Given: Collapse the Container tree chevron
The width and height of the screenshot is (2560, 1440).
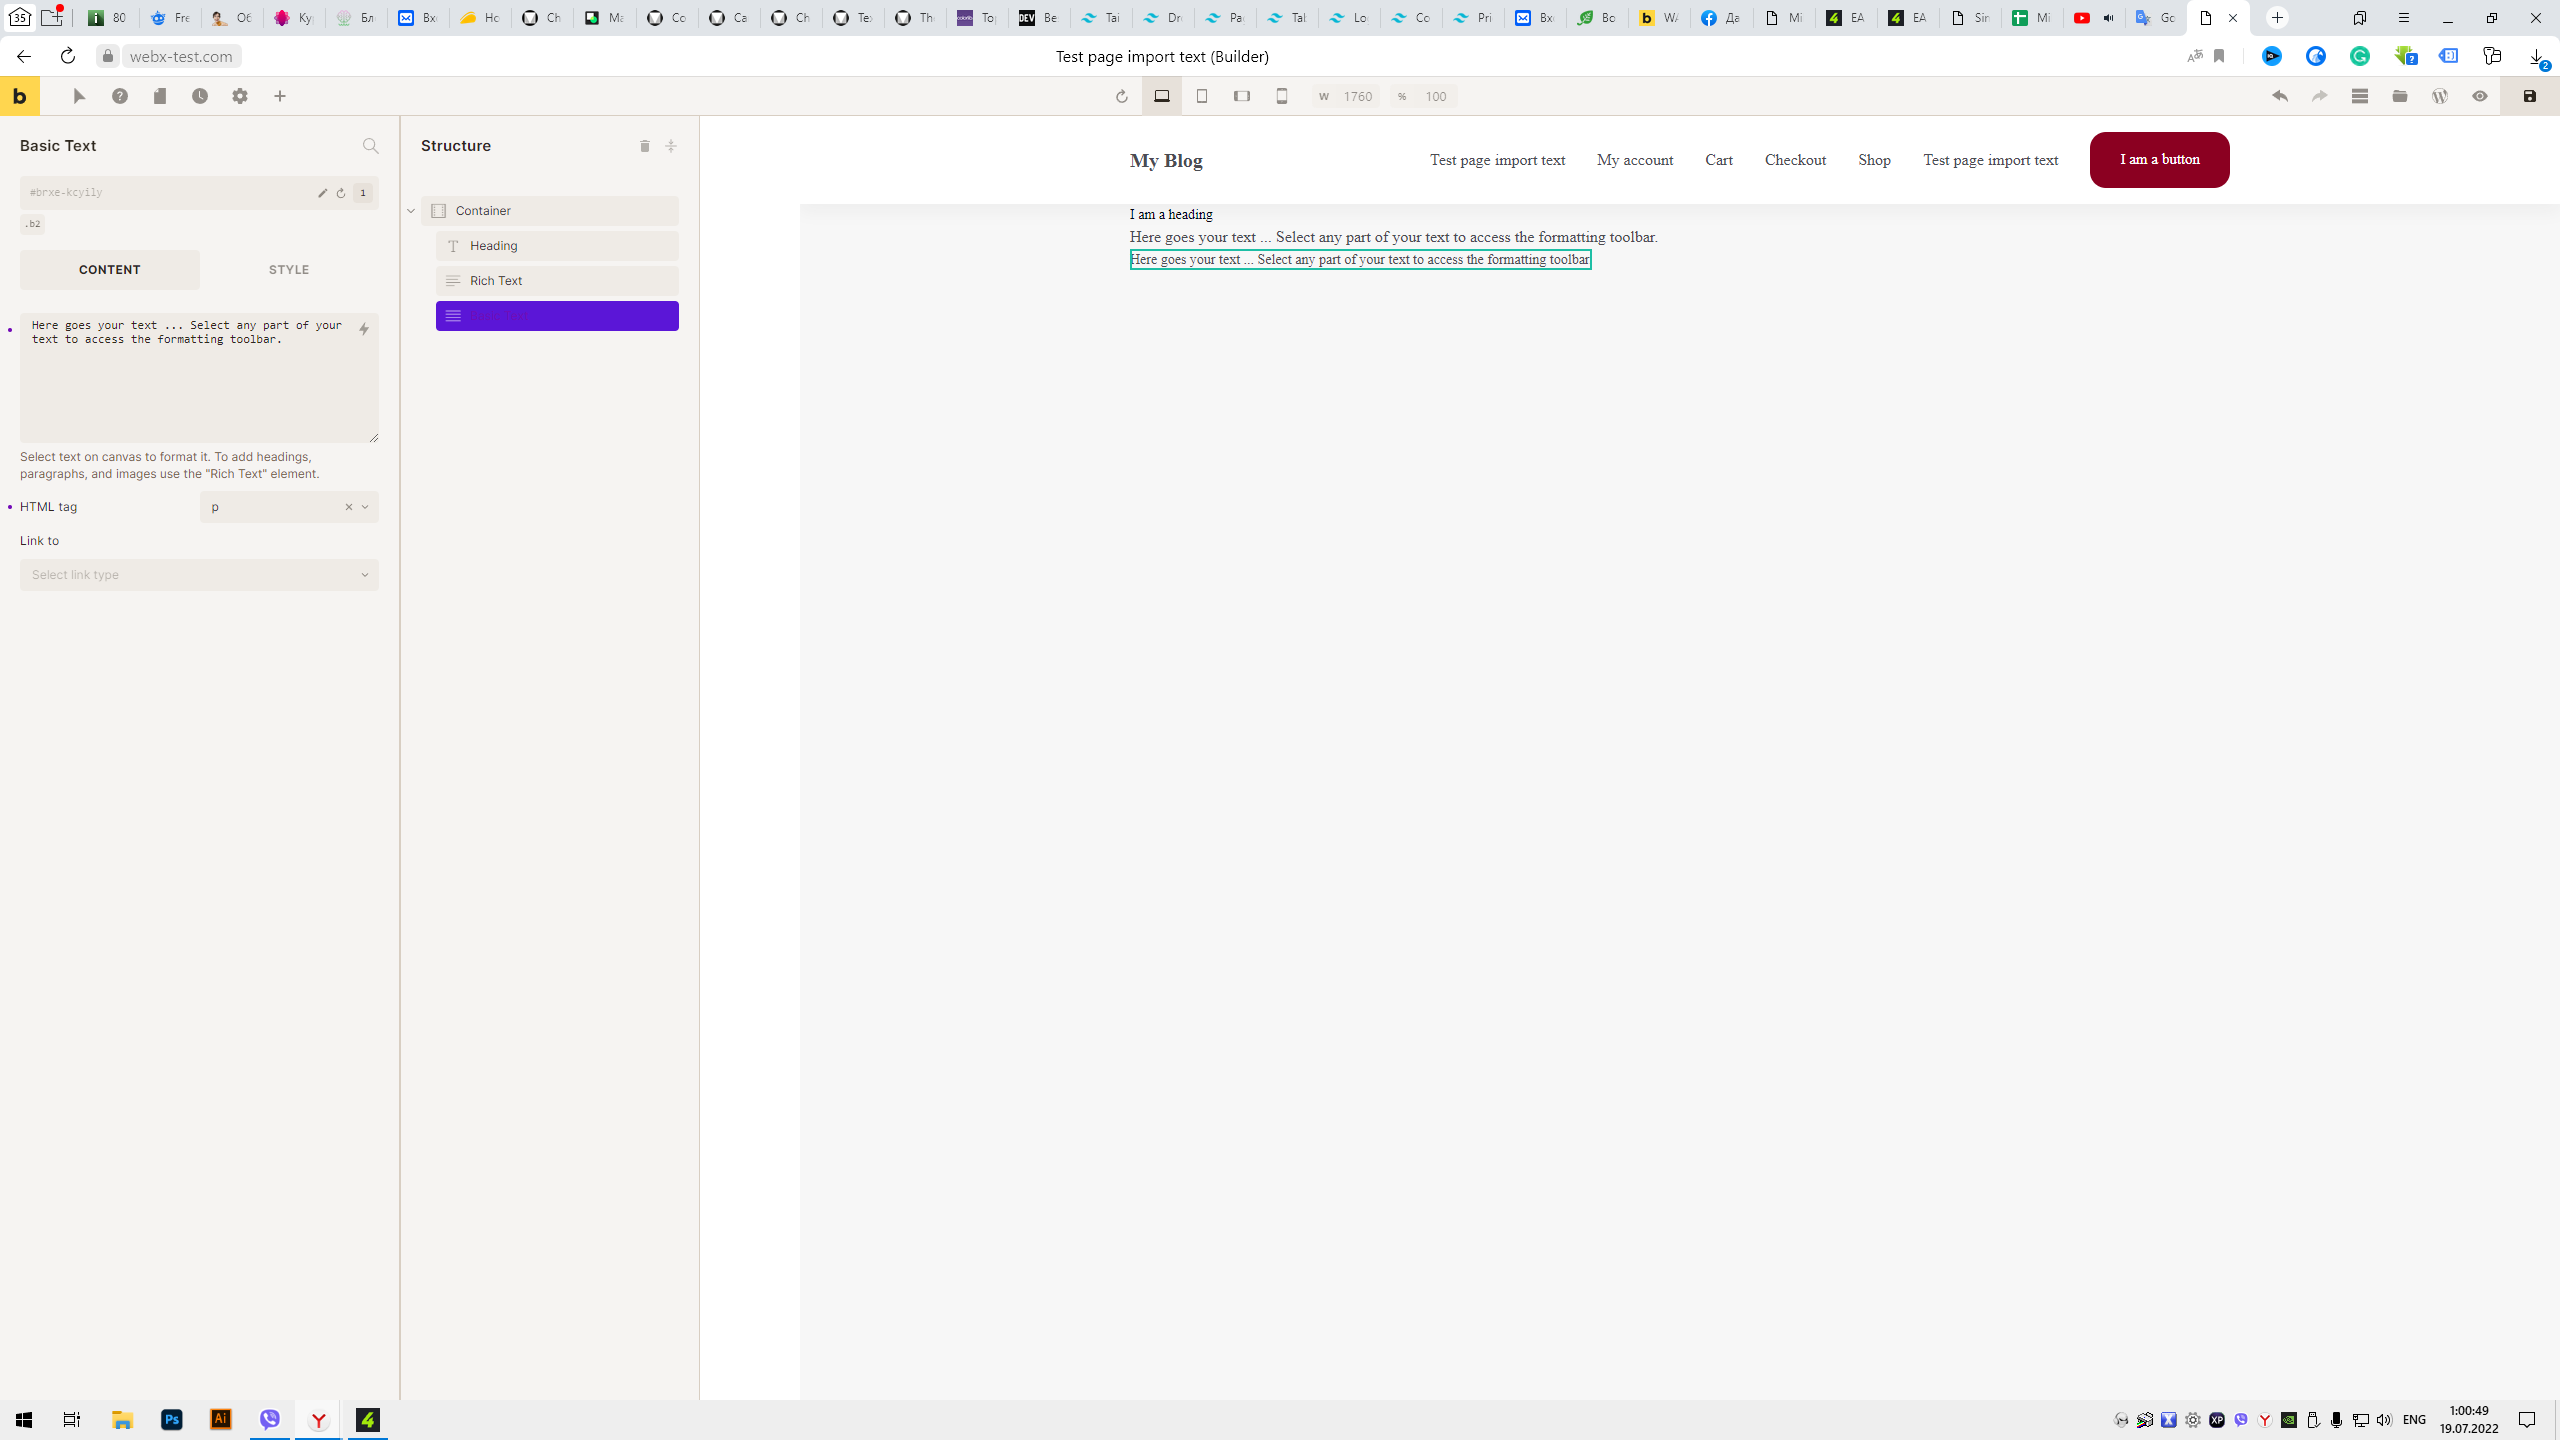Looking at the screenshot, I should 411,211.
